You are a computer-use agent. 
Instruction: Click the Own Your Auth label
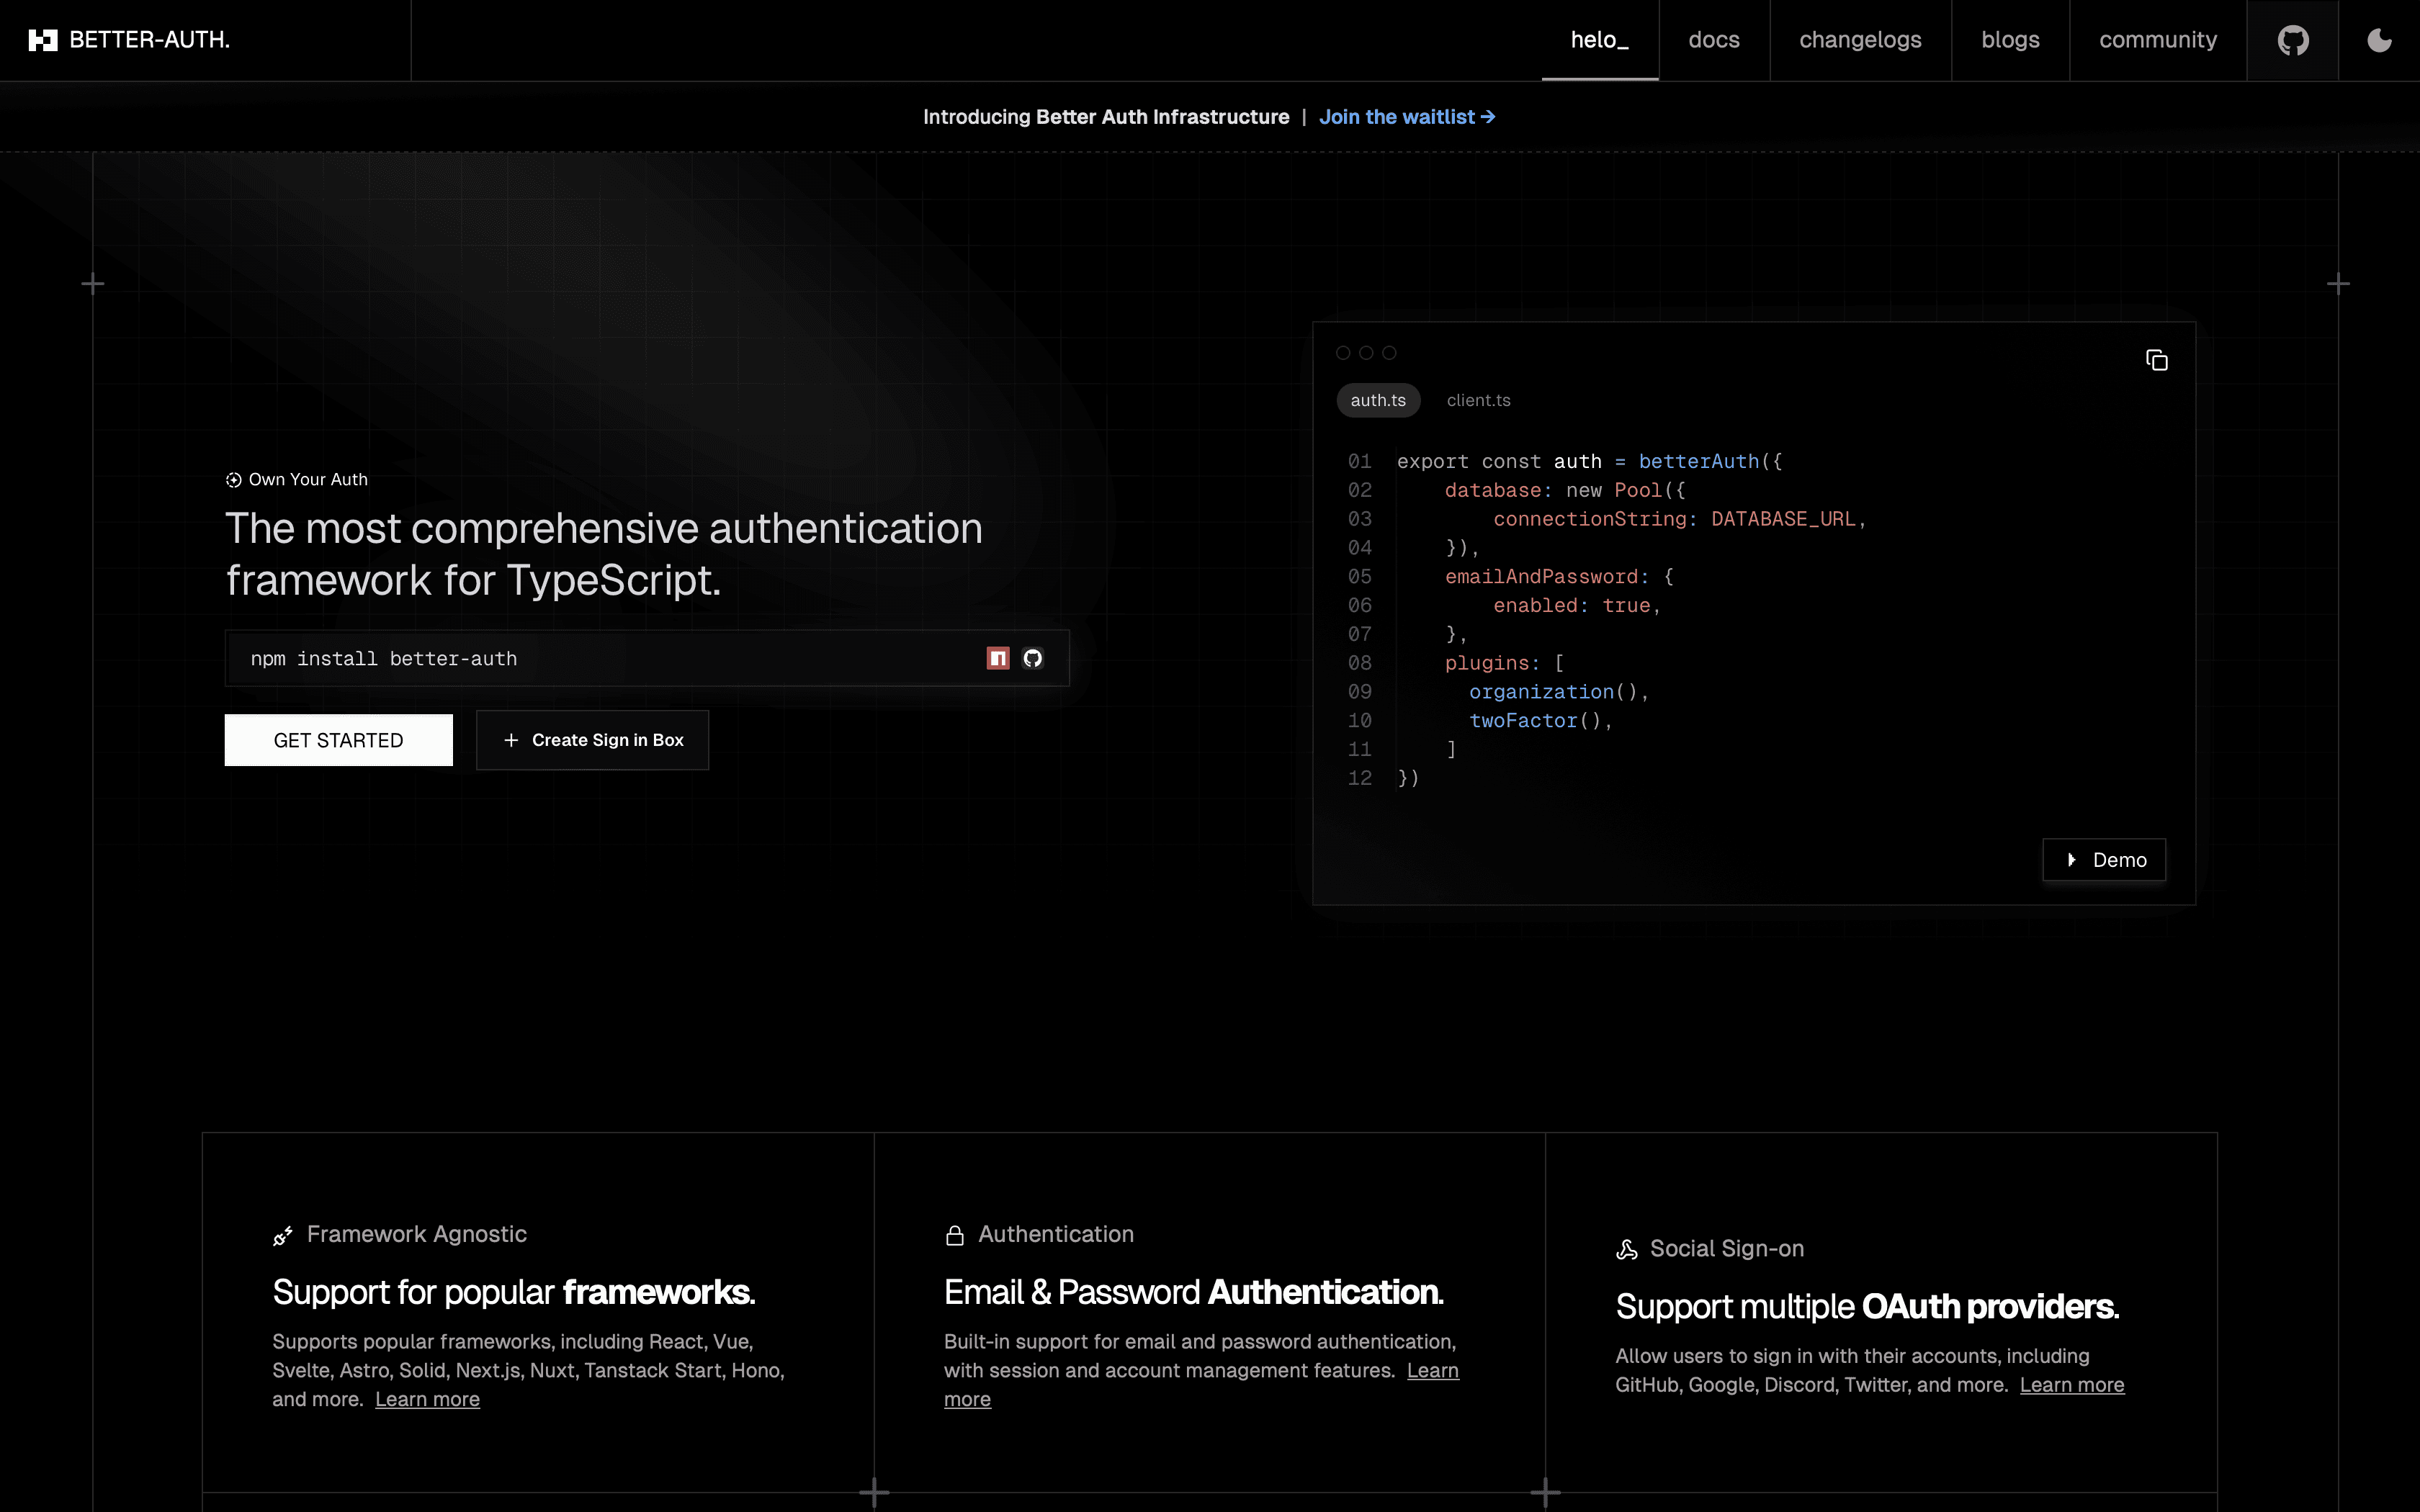point(308,480)
